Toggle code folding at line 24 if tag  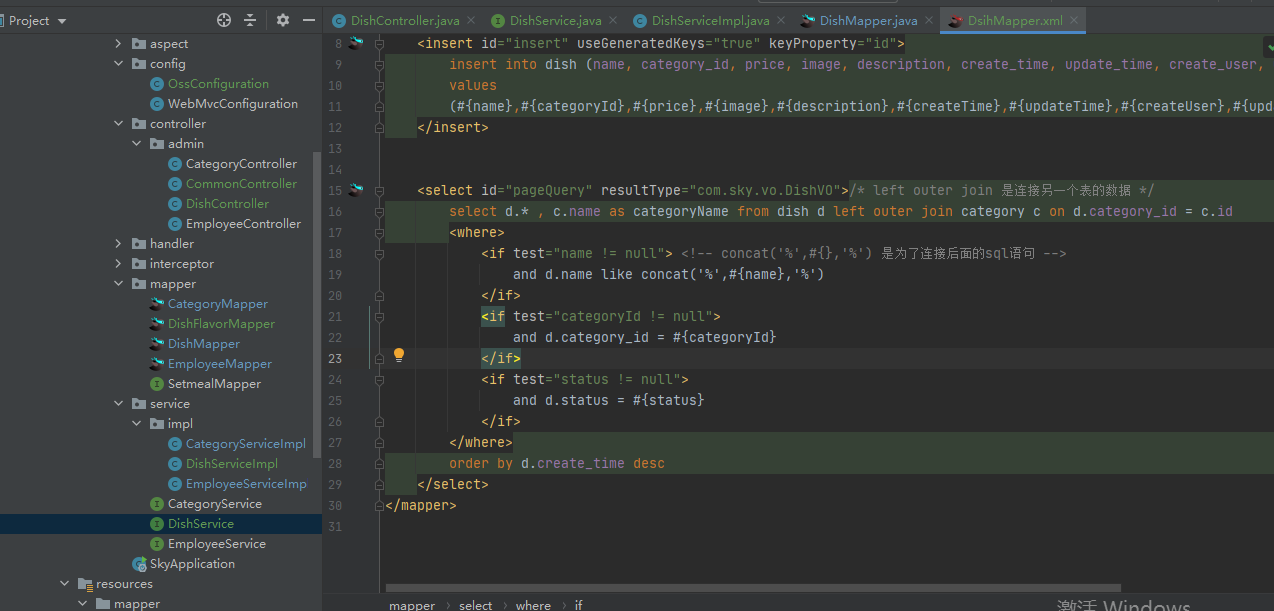[x=379, y=379]
